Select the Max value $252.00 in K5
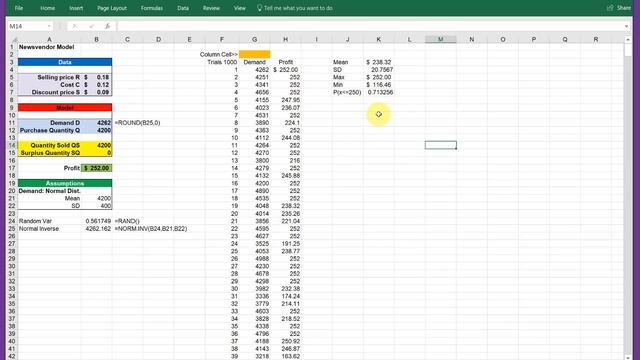The image size is (640, 360). tap(379, 77)
